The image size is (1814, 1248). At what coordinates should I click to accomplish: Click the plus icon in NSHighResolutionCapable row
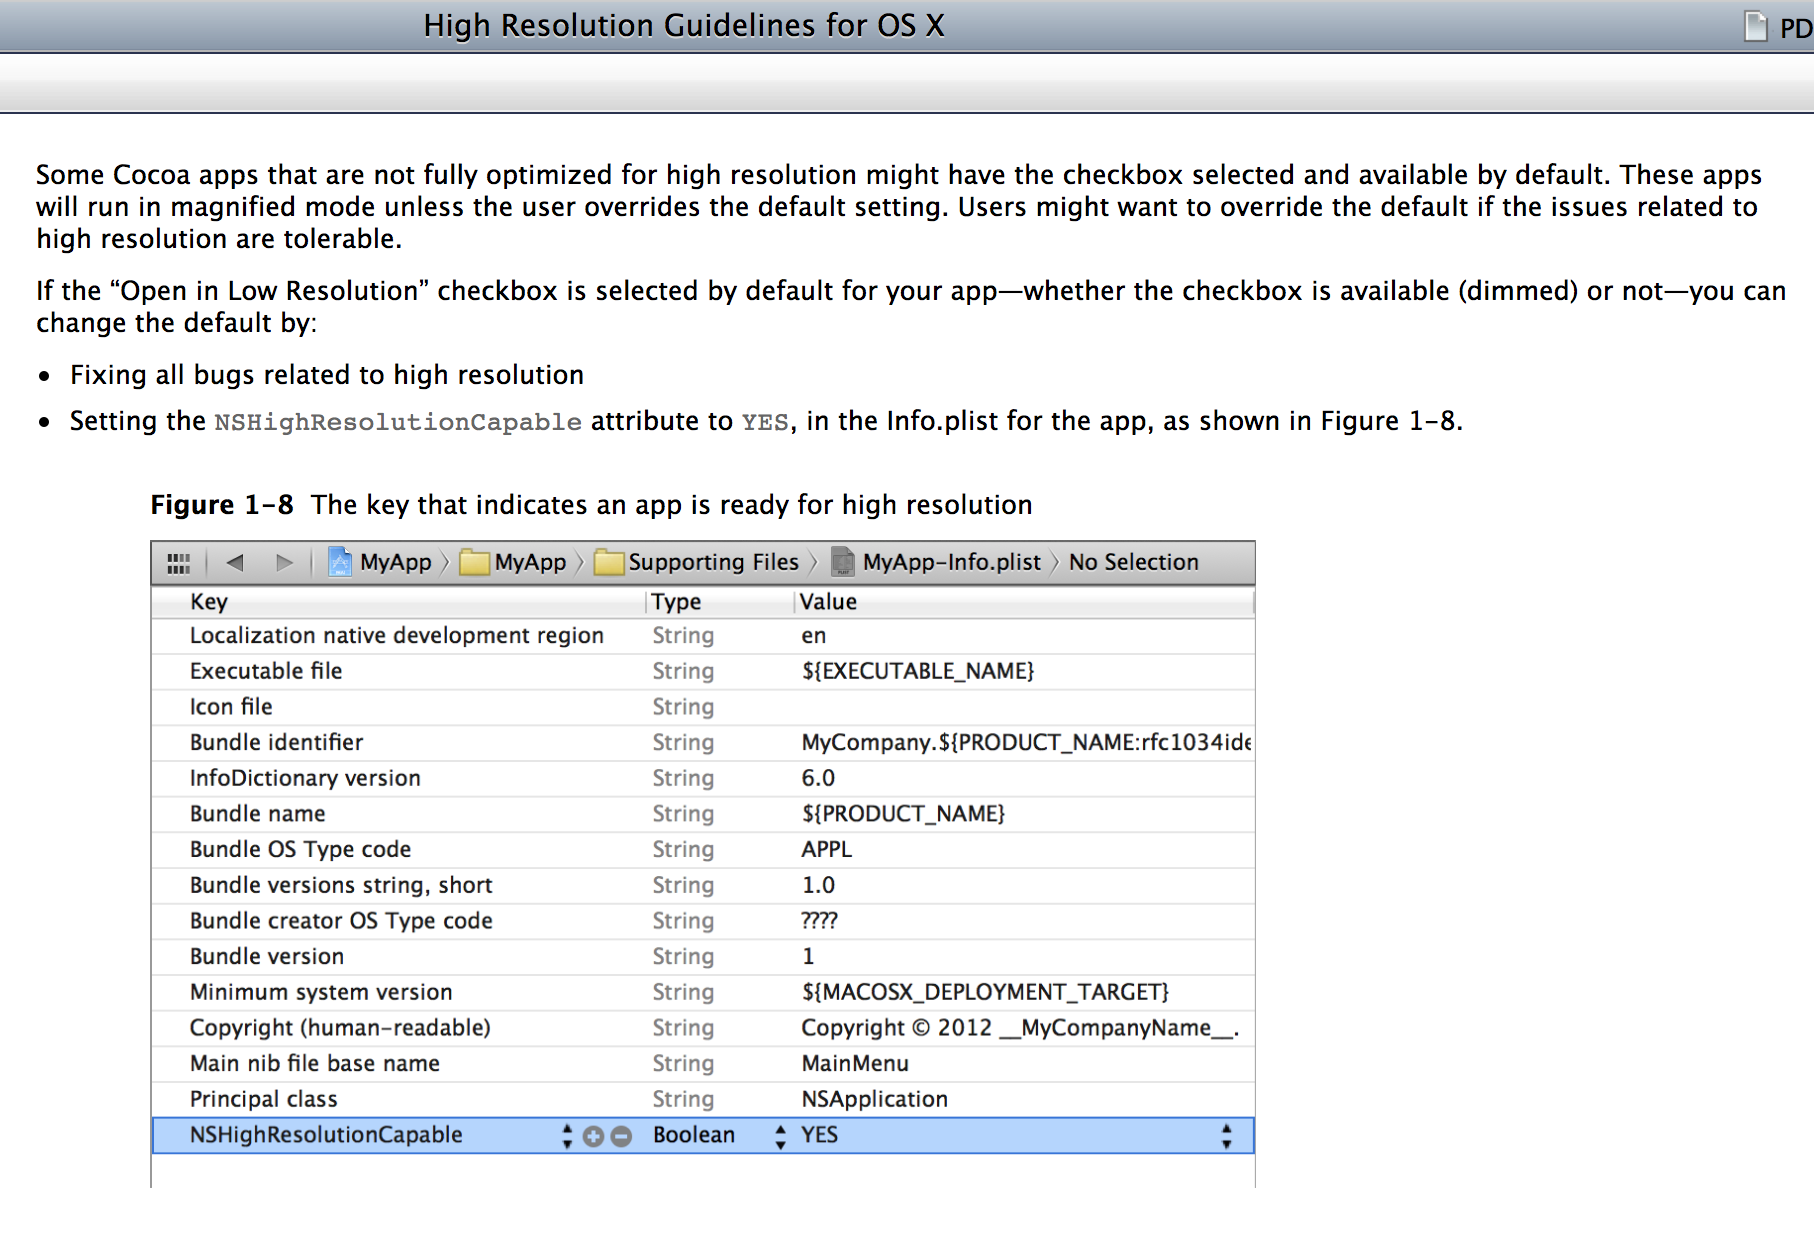(593, 1136)
